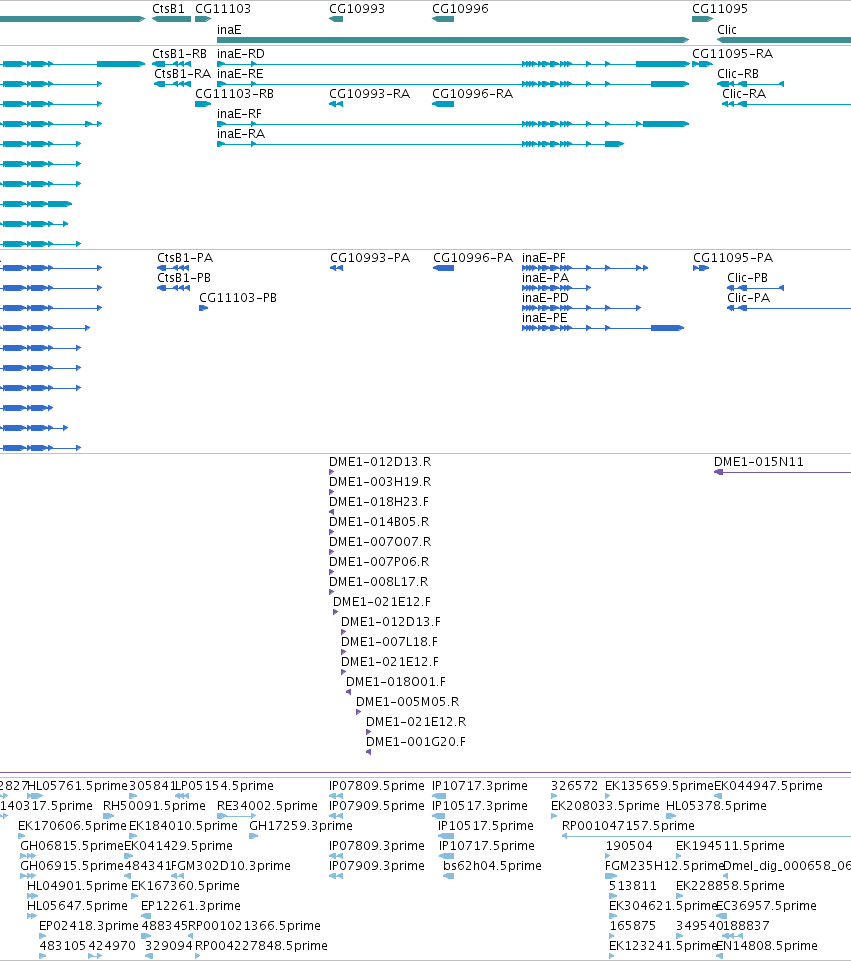Open the EK208033.5prime EST label
The width and height of the screenshot is (851, 961).
coord(605,805)
